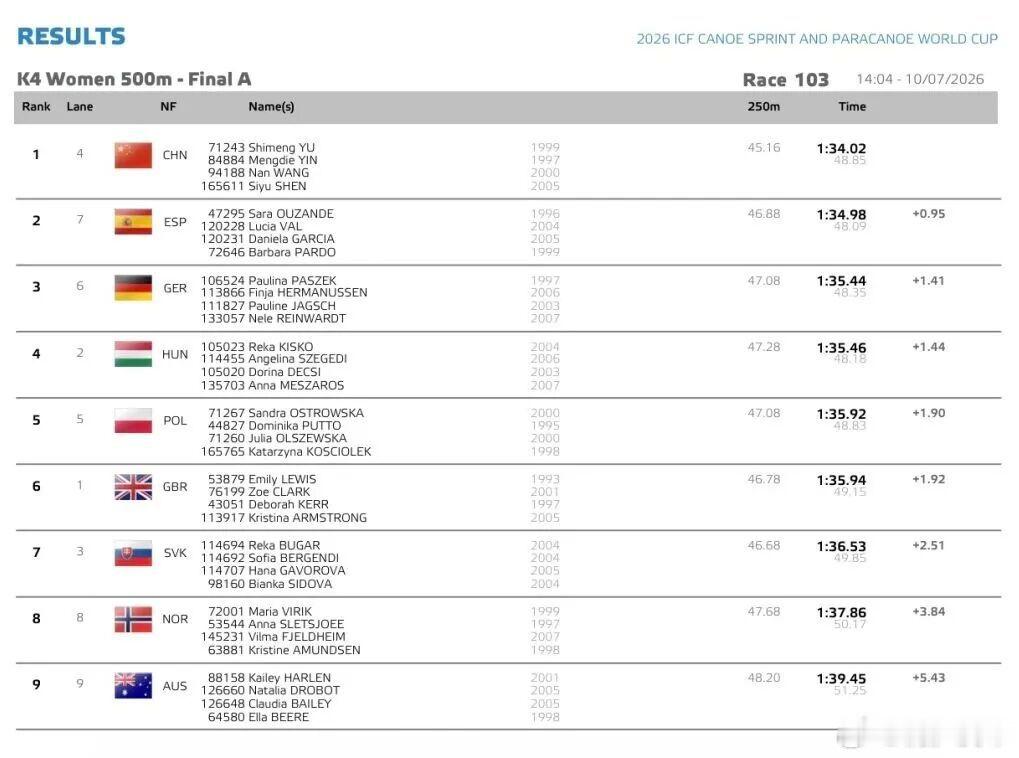Click the Time column header
The height and width of the screenshot is (758, 1019).
pyautogui.click(x=852, y=107)
